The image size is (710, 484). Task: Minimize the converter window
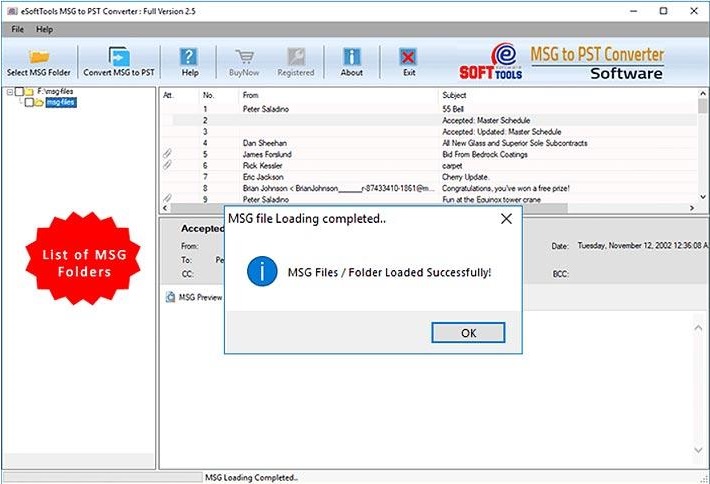(634, 11)
